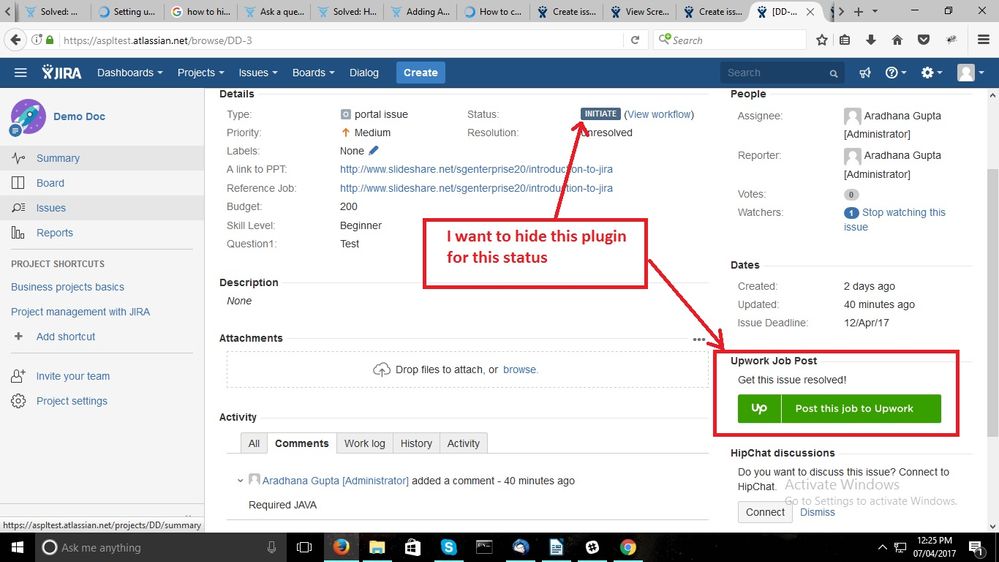Open the tabs list dropdown arrow
The height and width of the screenshot is (562, 999).
pos(875,11)
